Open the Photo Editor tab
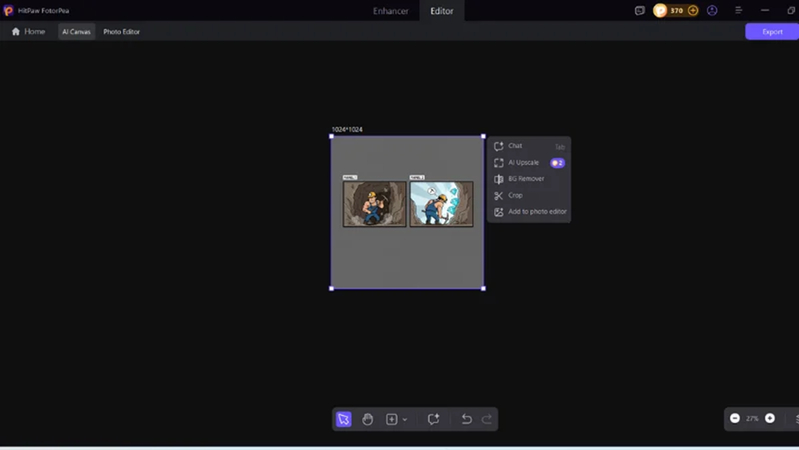 [121, 32]
